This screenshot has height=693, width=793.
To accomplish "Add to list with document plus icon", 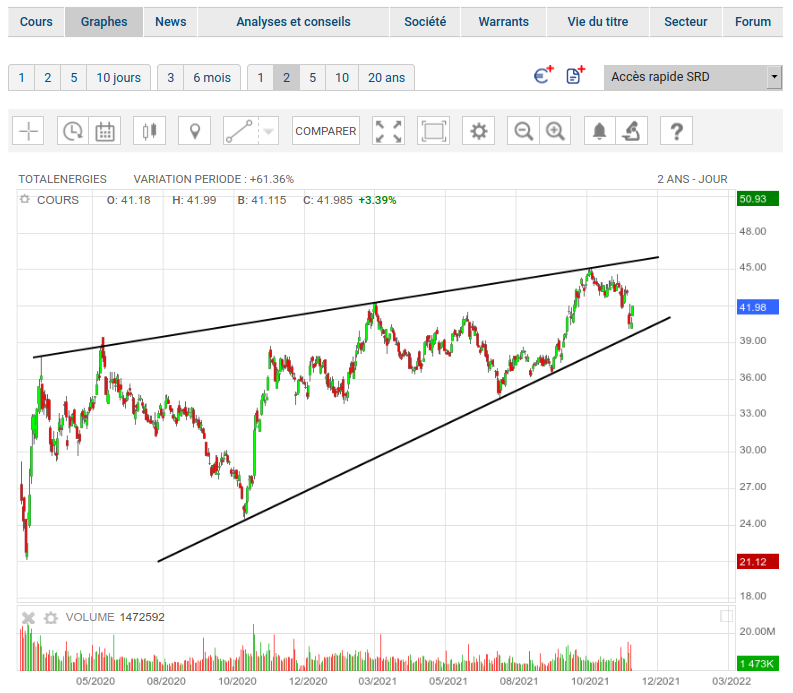I will tap(576, 75).
